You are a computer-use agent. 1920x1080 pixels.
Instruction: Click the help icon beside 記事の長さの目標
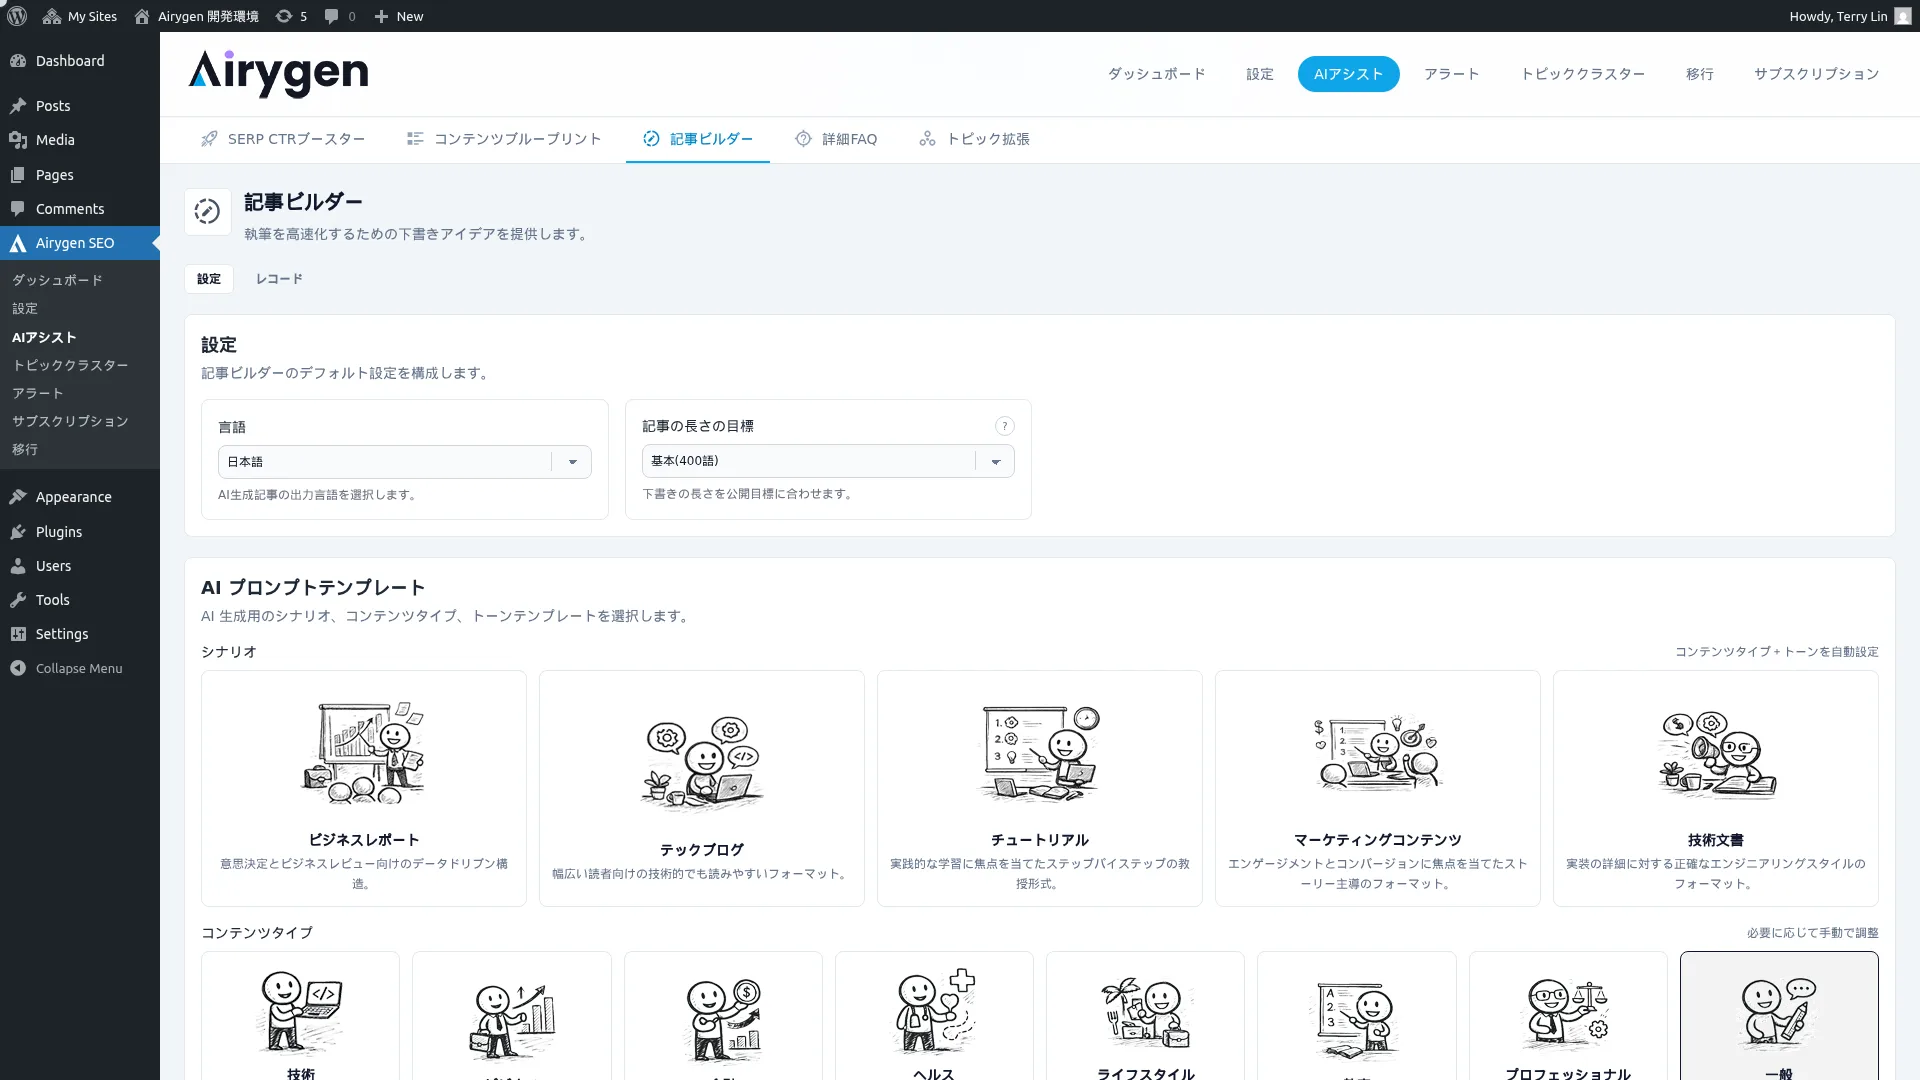(1005, 426)
